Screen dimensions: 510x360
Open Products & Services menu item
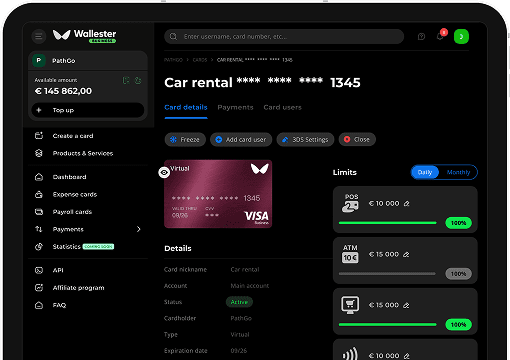pos(83,153)
